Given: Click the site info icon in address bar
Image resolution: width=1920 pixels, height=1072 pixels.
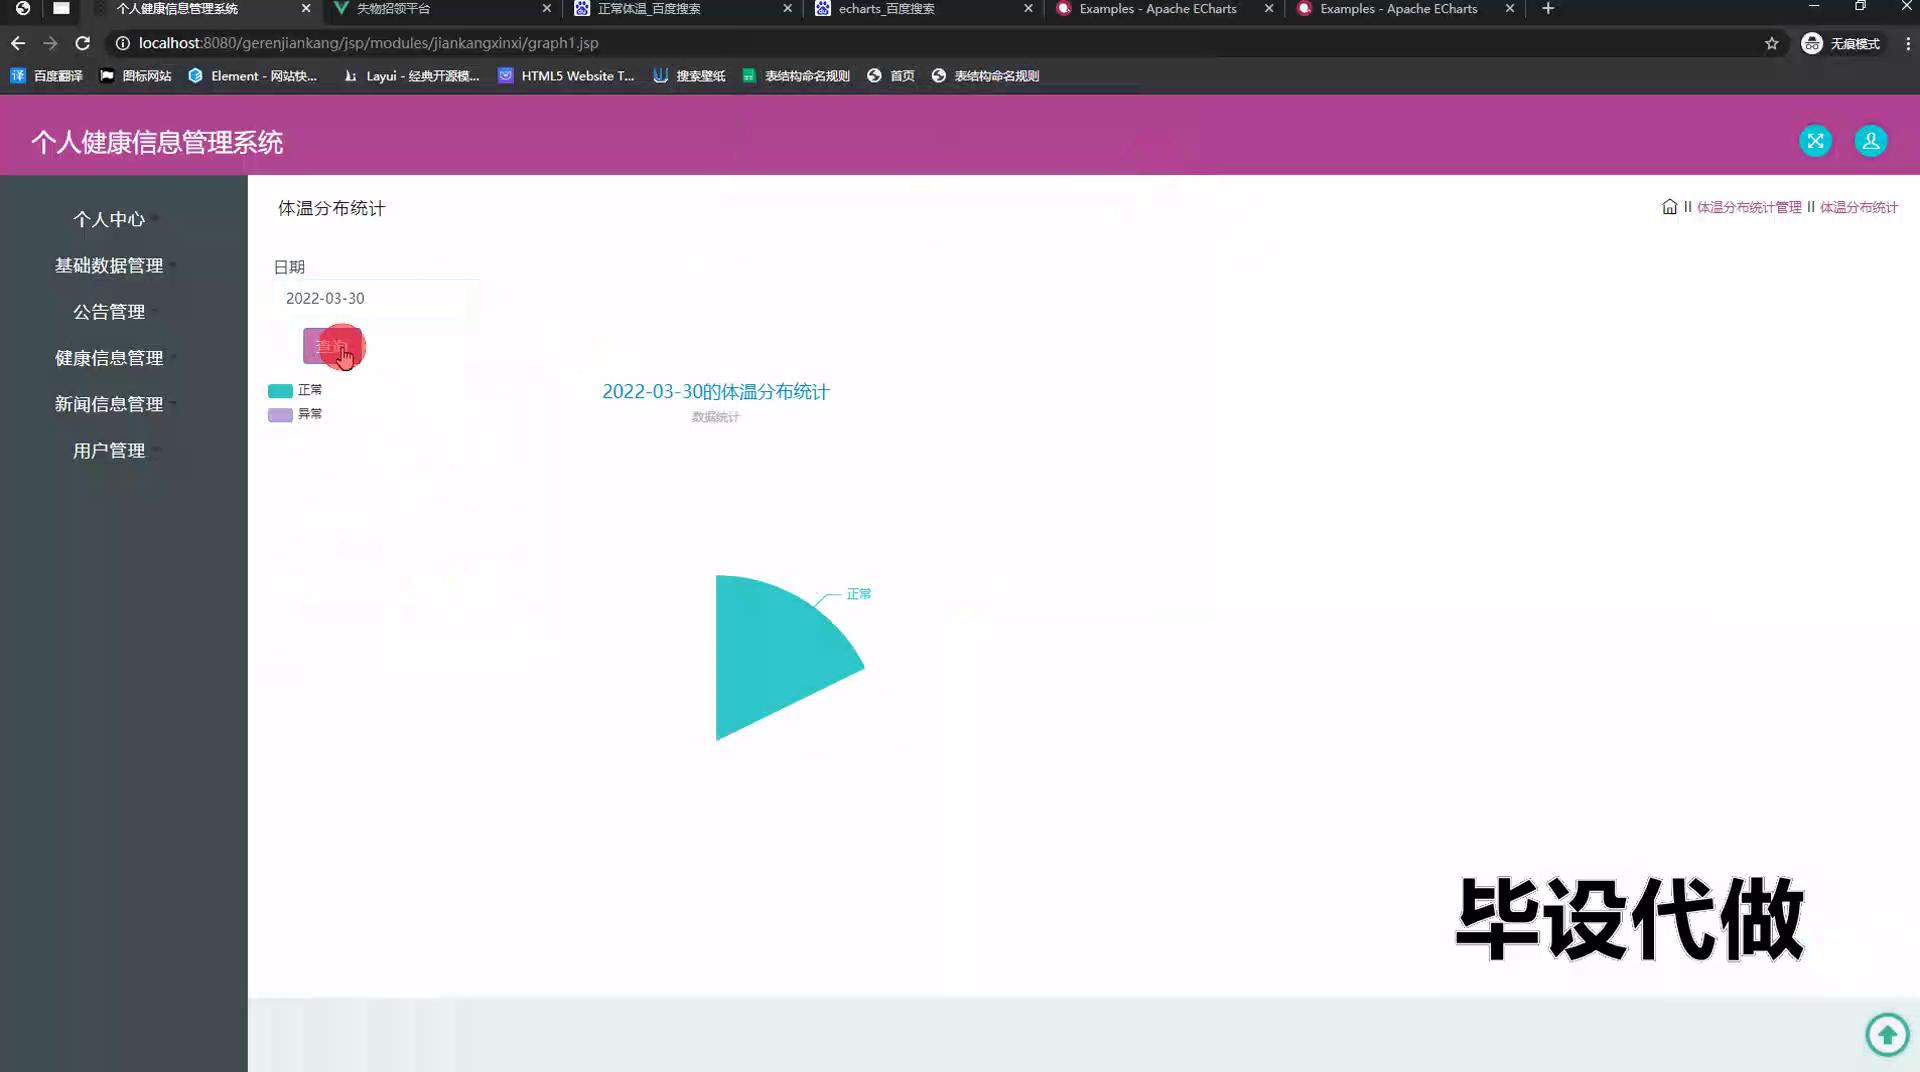Looking at the screenshot, I should [x=122, y=43].
